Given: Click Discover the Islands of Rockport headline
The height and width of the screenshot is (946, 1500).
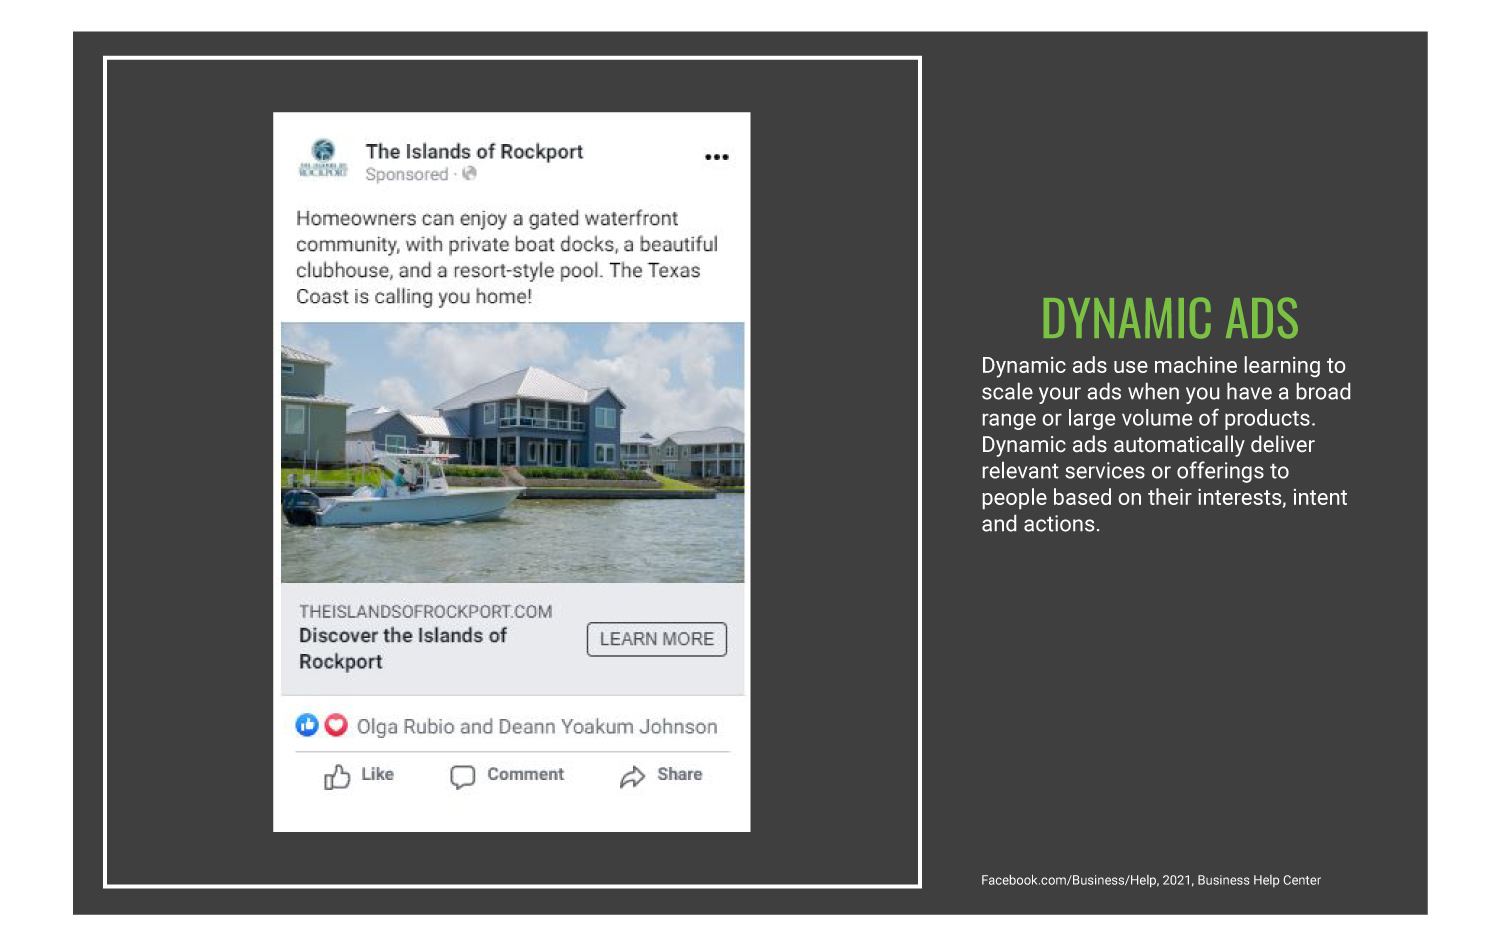Looking at the screenshot, I should pyautogui.click(x=403, y=648).
